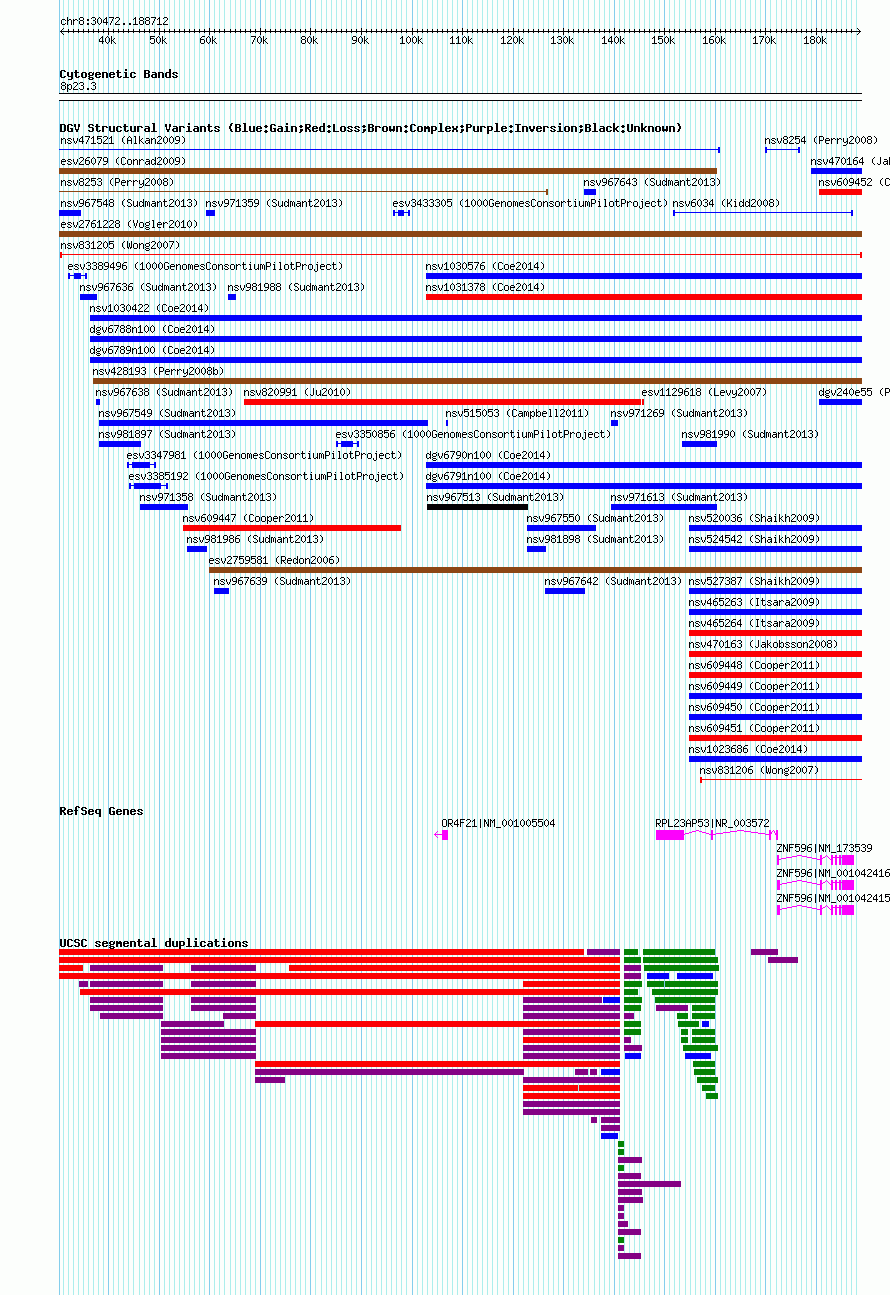The height and width of the screenshot is (1295, 890).
Task: Select the black nsv967513 (Sudmant2013) variant bar
Action: (x=477, y=507)
